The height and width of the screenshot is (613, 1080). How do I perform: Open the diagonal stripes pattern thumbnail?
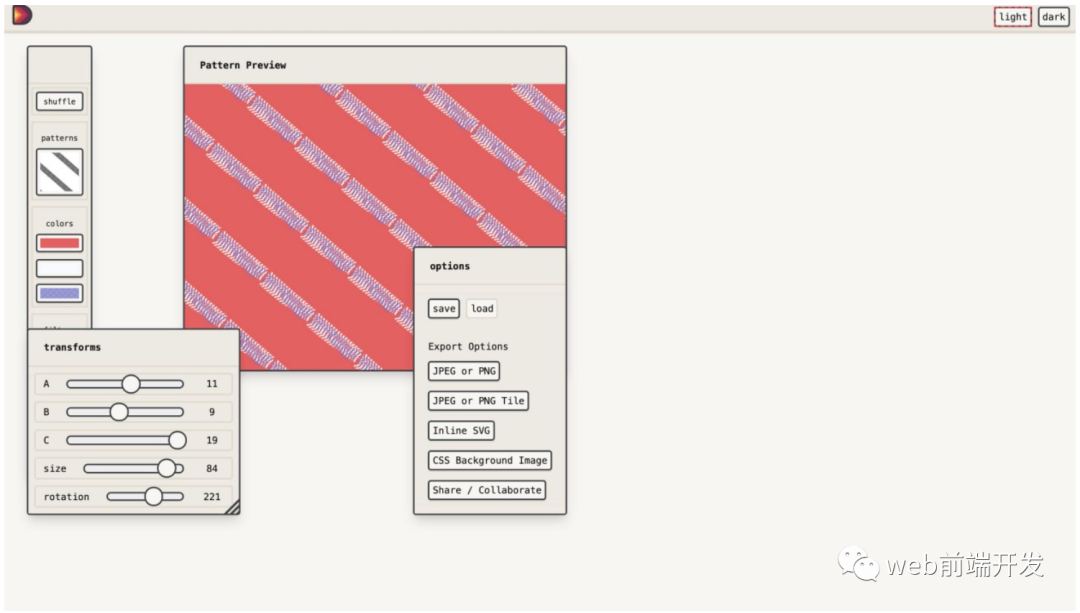click(x=60, y=172)
